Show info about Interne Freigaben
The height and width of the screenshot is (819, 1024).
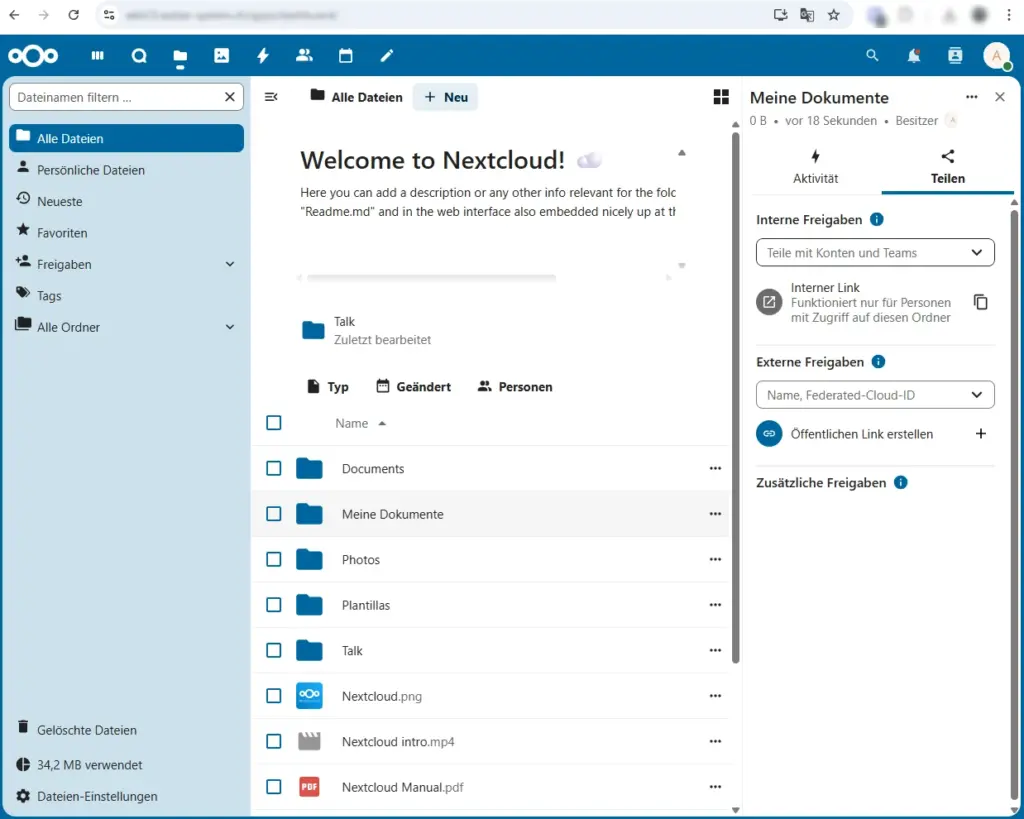877,219
